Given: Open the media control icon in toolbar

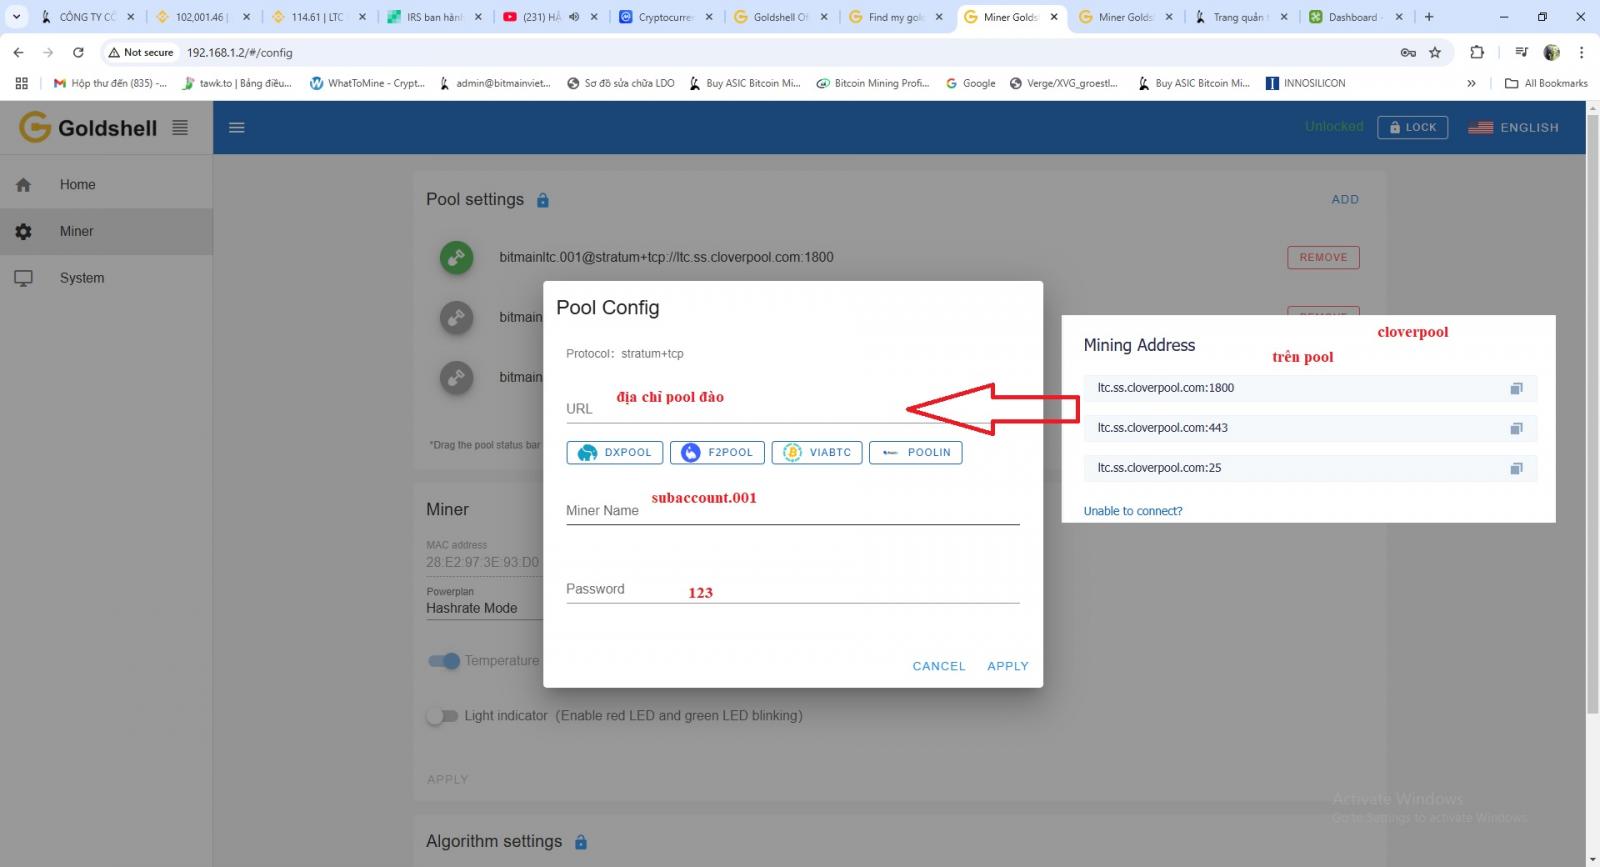Looking at the screenshot, I should tap(1521, 52).
